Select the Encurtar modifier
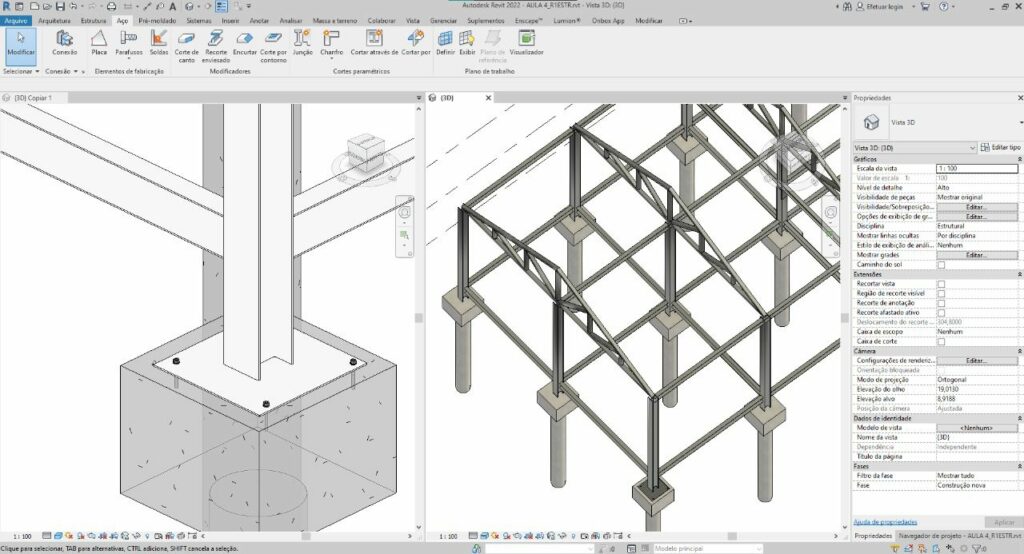 [x=244, y=42]
